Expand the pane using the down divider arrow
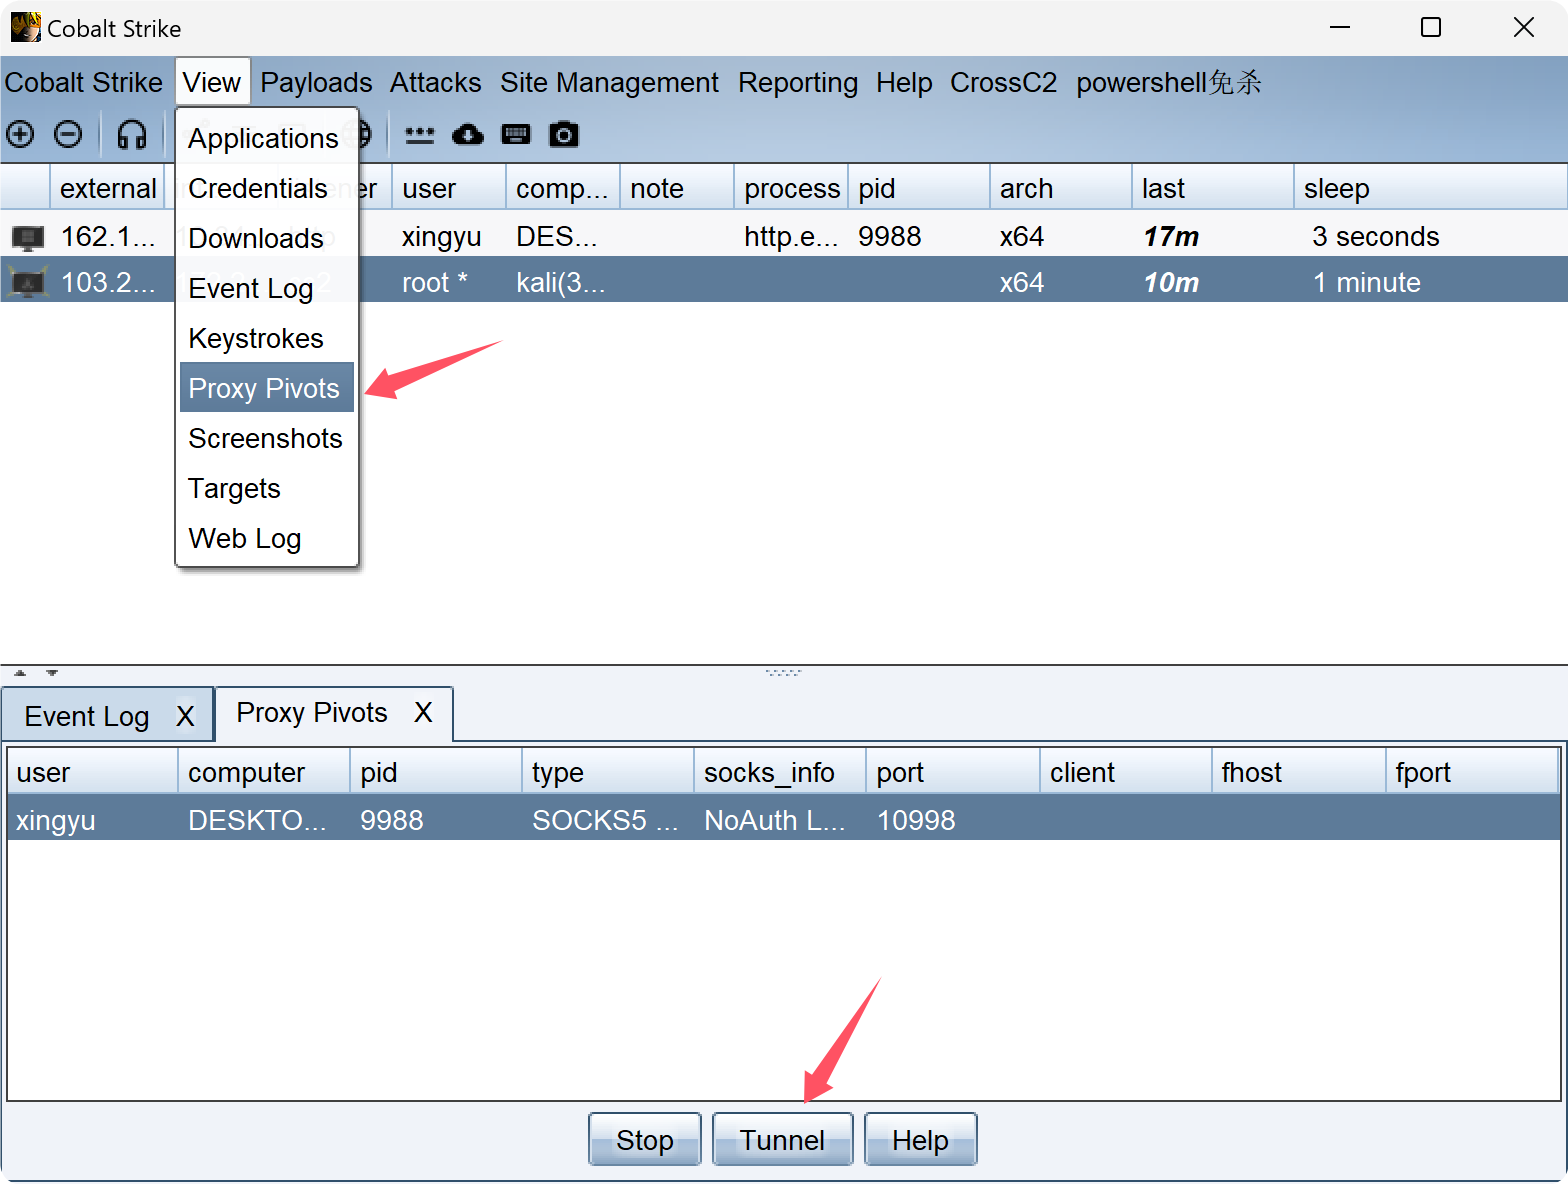1568x1184 pixels. [51, 673]
